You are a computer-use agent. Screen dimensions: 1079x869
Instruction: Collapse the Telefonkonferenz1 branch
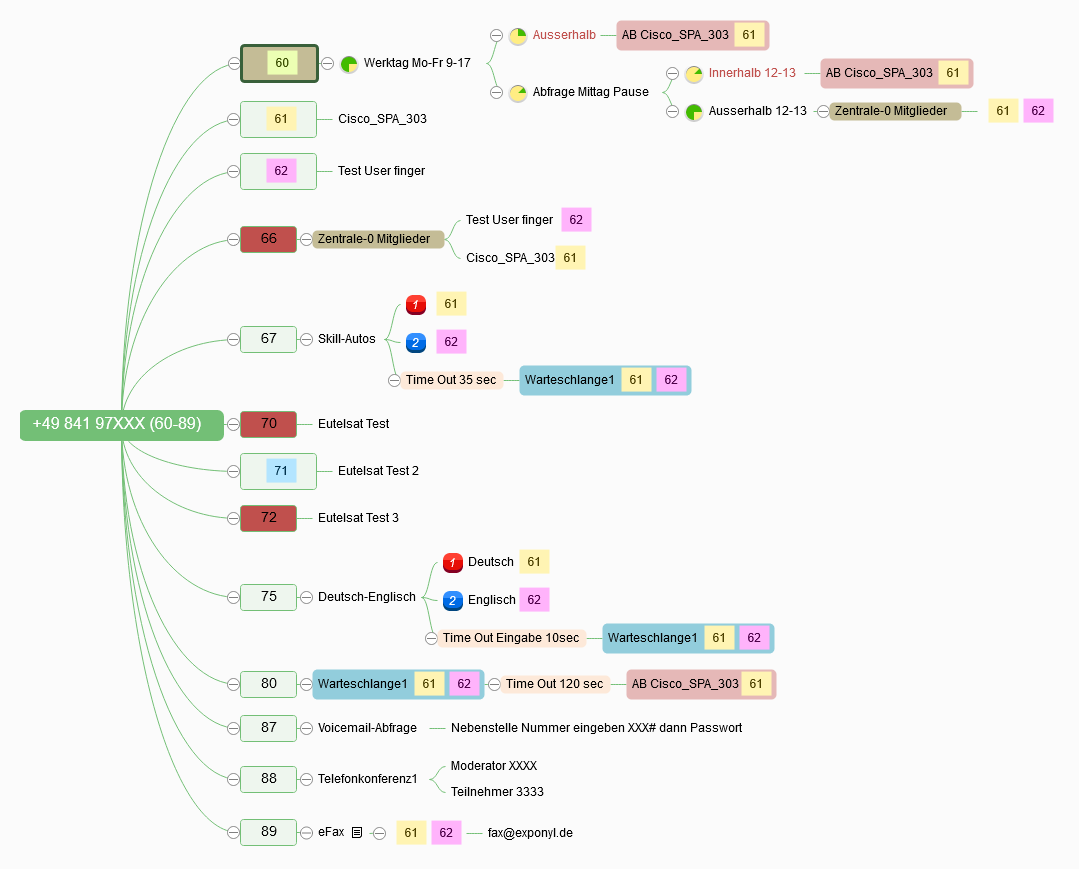(x=306, y=780)
